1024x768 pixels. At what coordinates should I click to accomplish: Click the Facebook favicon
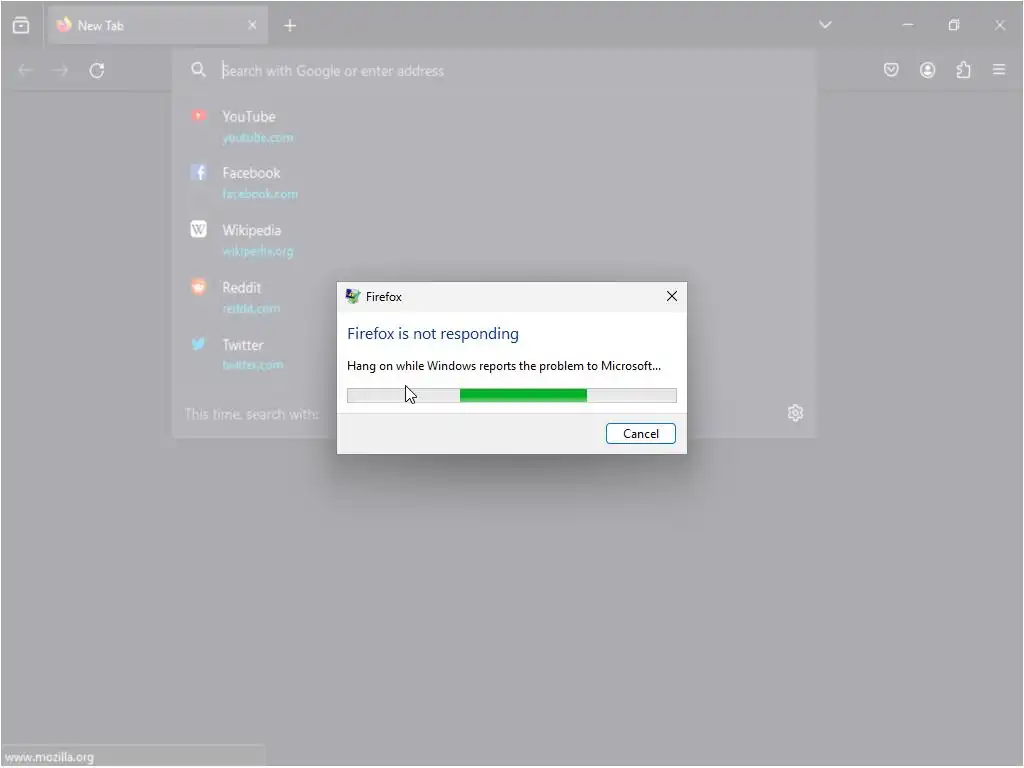pos(199,172)
